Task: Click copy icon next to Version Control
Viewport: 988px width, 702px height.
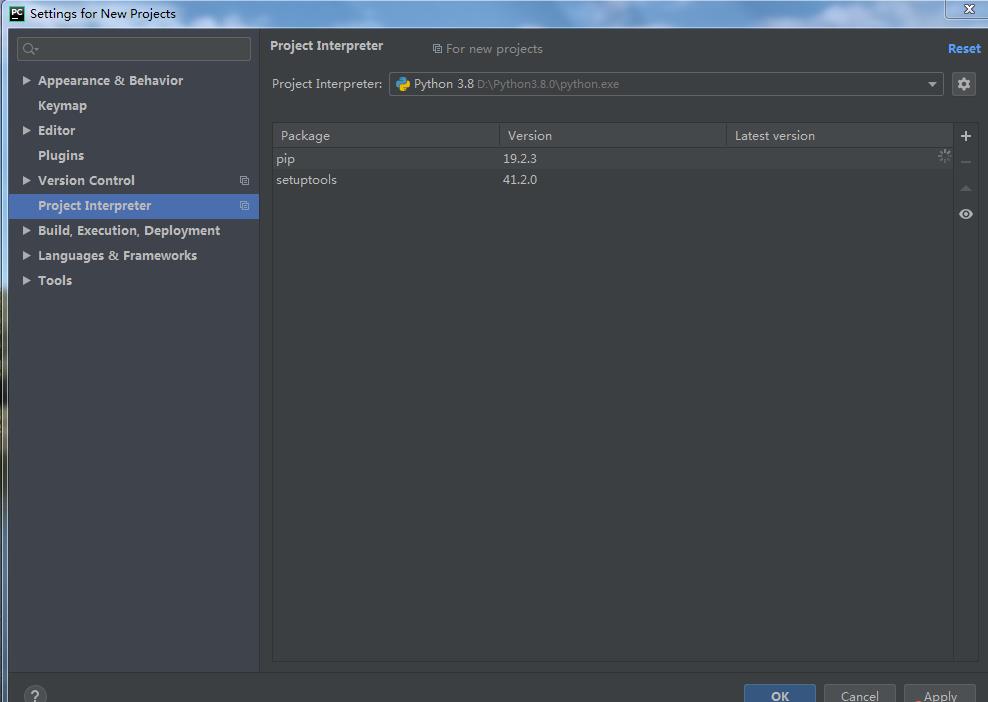Action: (x=244, y=181)
